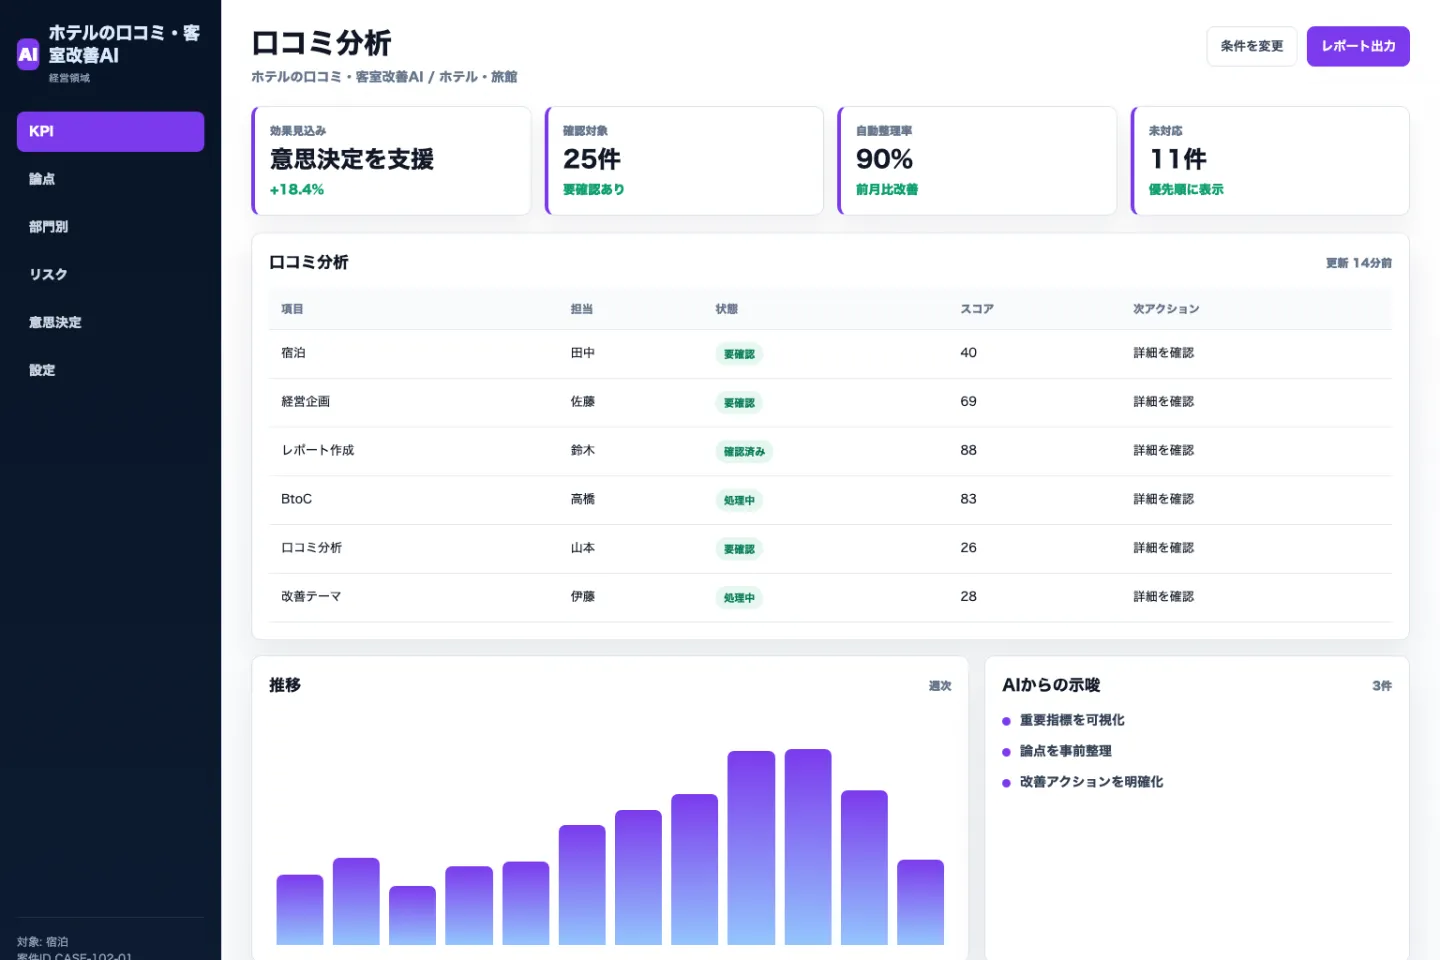Click 要確認 badge in 経営企画 row
The image size is (1440, 960).
click(x=739, y=403)
